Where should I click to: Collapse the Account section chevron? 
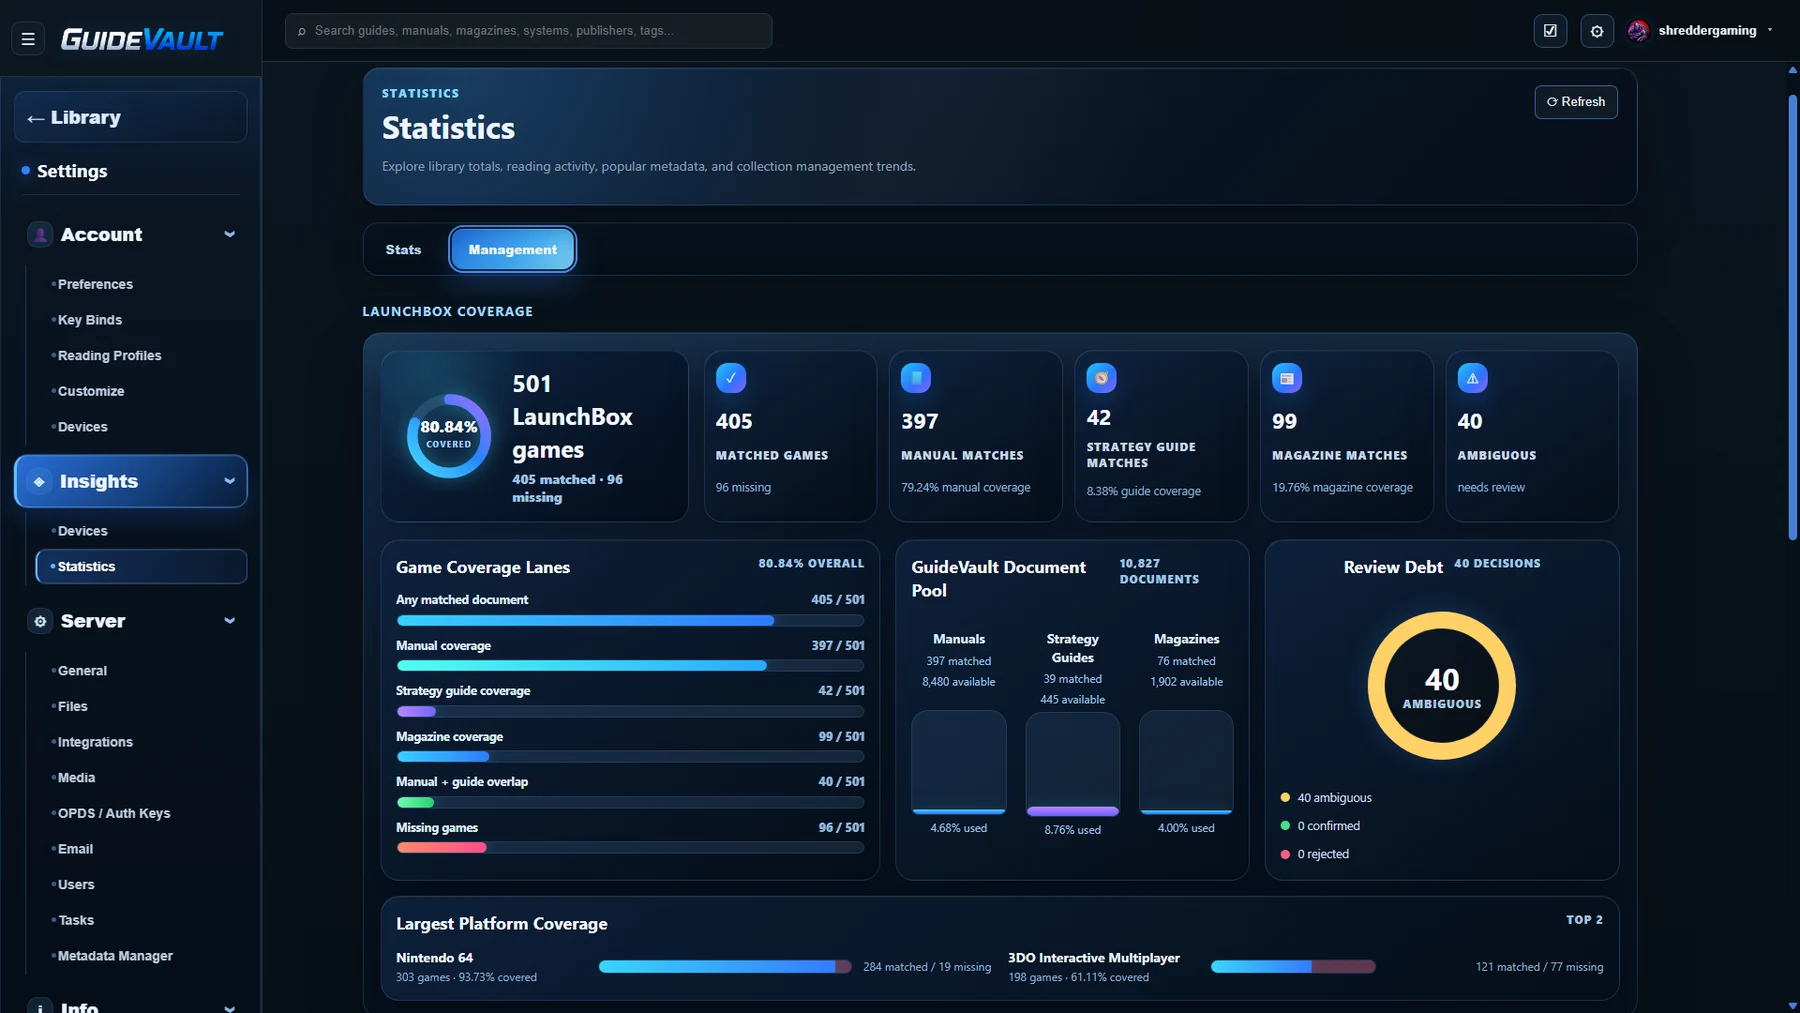tap(230, 235)
